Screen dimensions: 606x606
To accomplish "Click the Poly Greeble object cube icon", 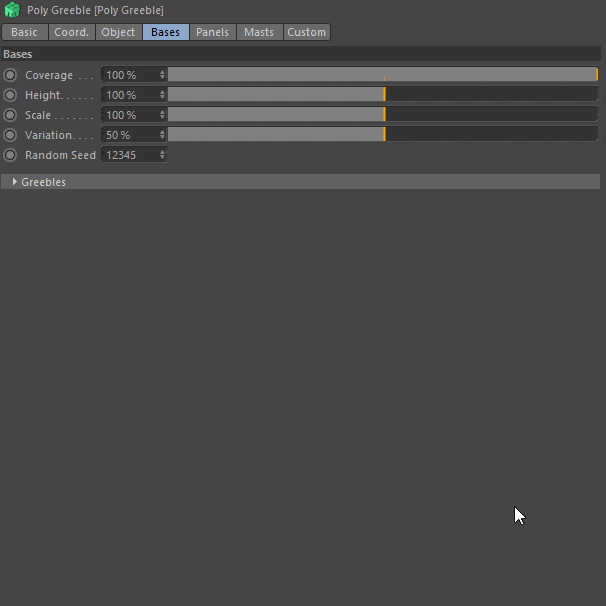I will 12,10.
